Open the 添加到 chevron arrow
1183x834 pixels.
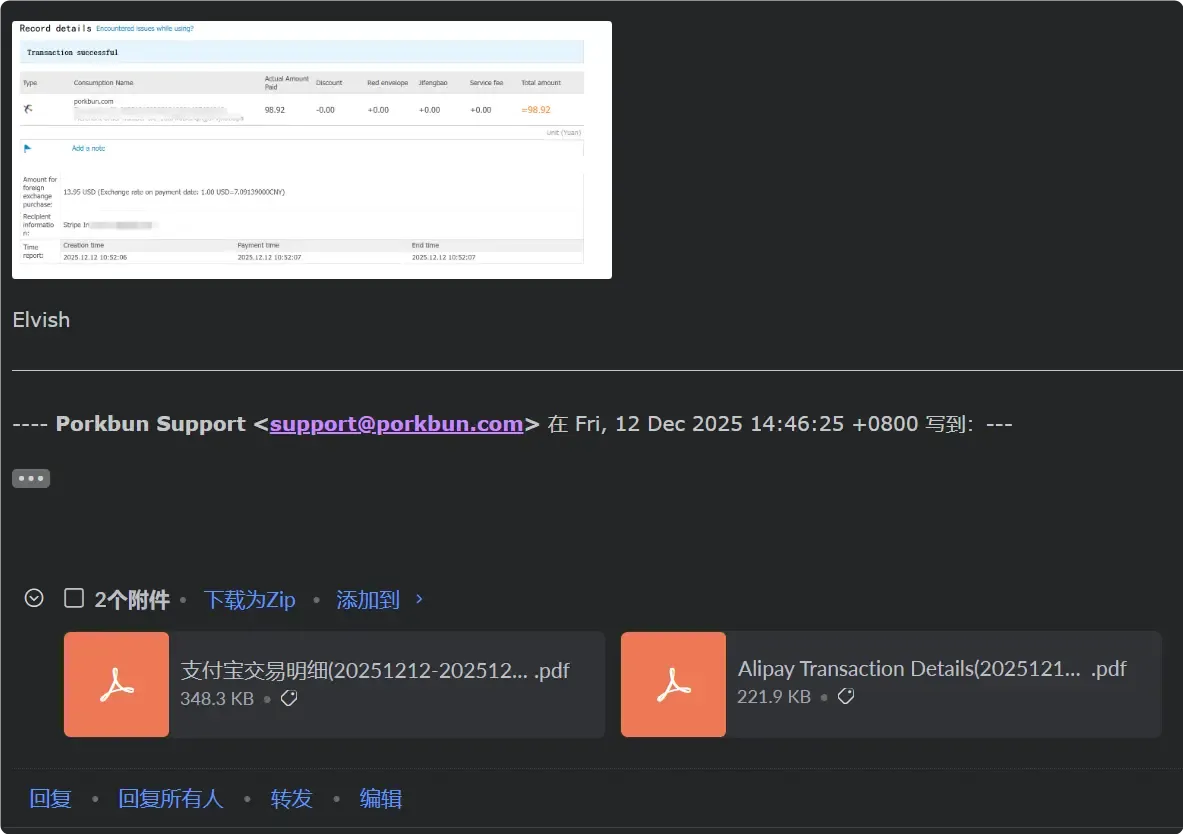tap(419, 599)
